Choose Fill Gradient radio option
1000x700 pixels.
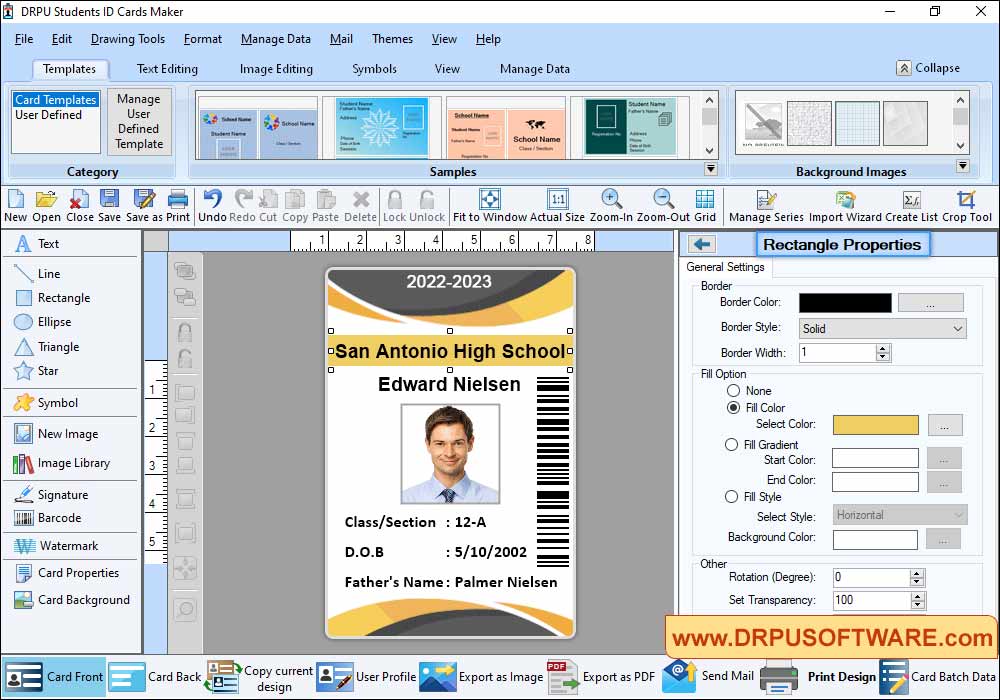[x=732, y=444]
